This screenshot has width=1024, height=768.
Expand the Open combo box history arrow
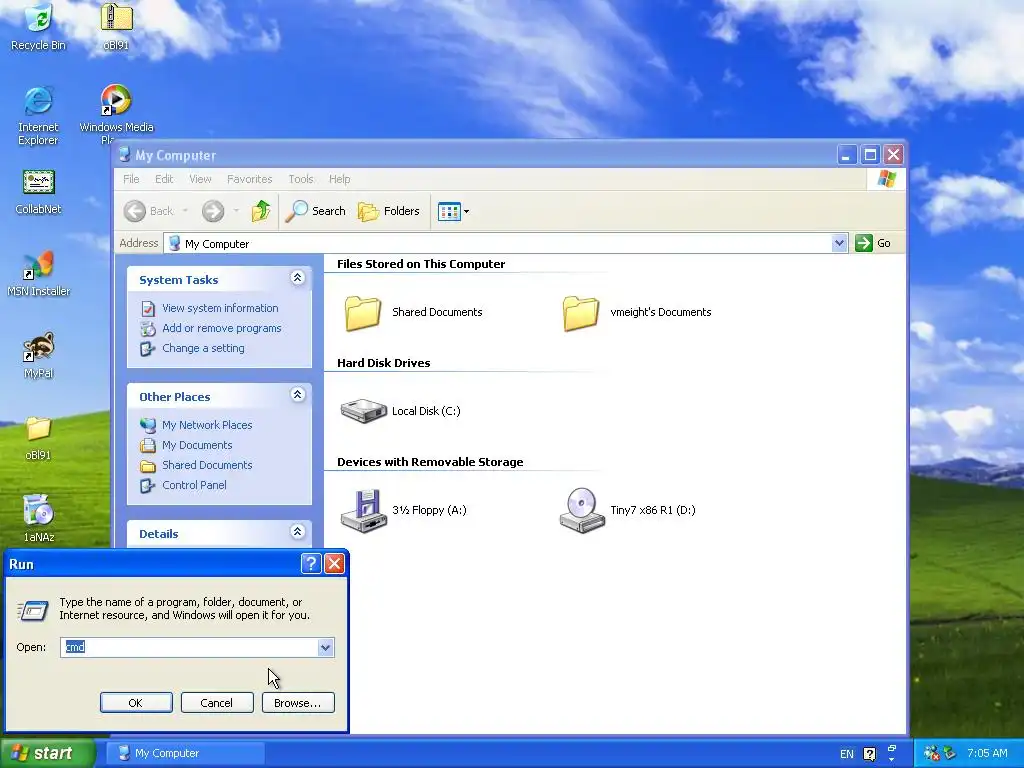click(x=325, y=647)
